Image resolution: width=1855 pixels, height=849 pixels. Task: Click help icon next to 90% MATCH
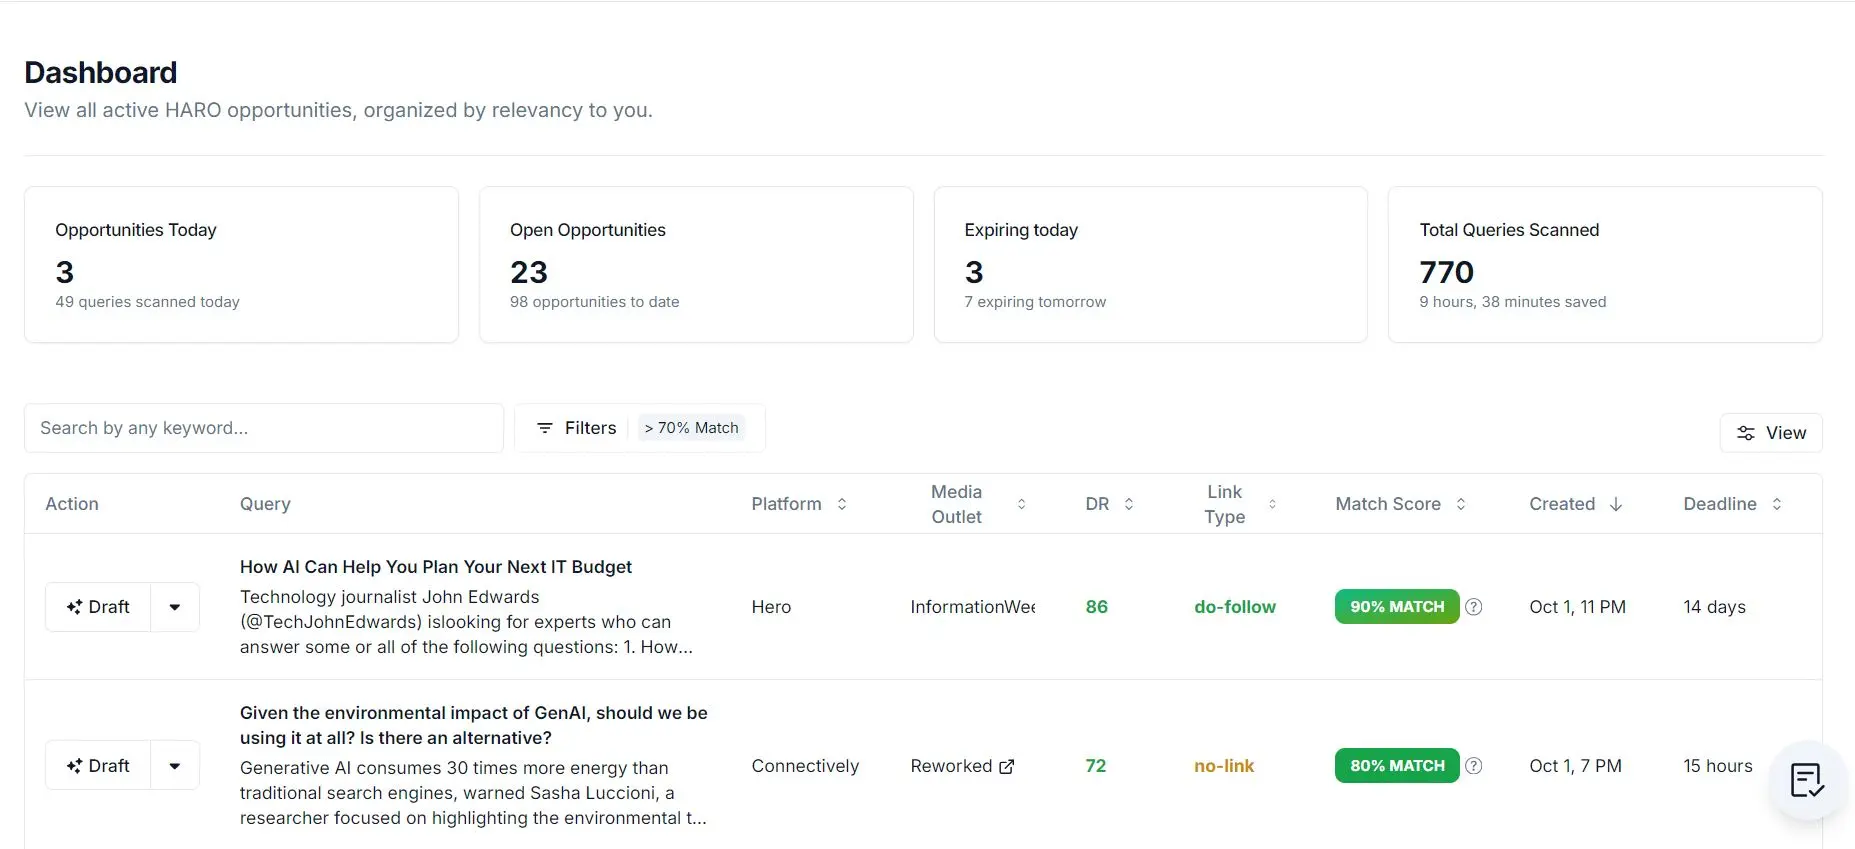[x=1473, y=606]
